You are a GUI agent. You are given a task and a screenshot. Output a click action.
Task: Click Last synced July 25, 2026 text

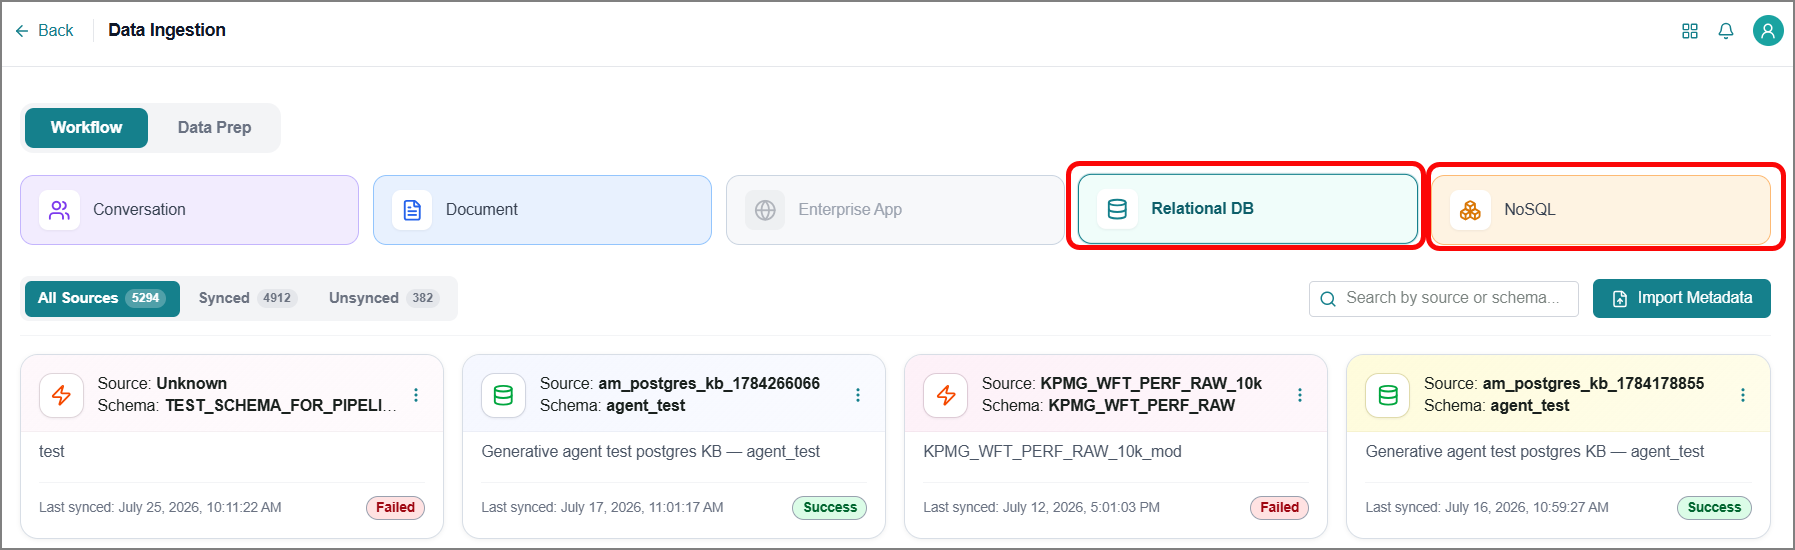pos(160,508)
